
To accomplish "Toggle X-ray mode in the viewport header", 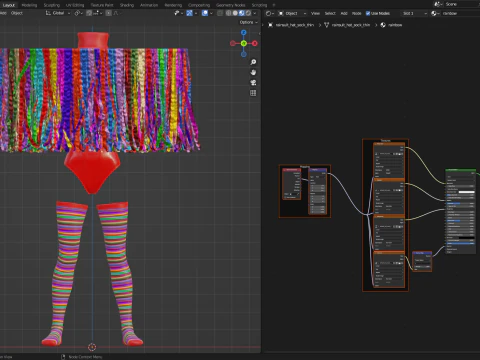I will pos(220,13).
